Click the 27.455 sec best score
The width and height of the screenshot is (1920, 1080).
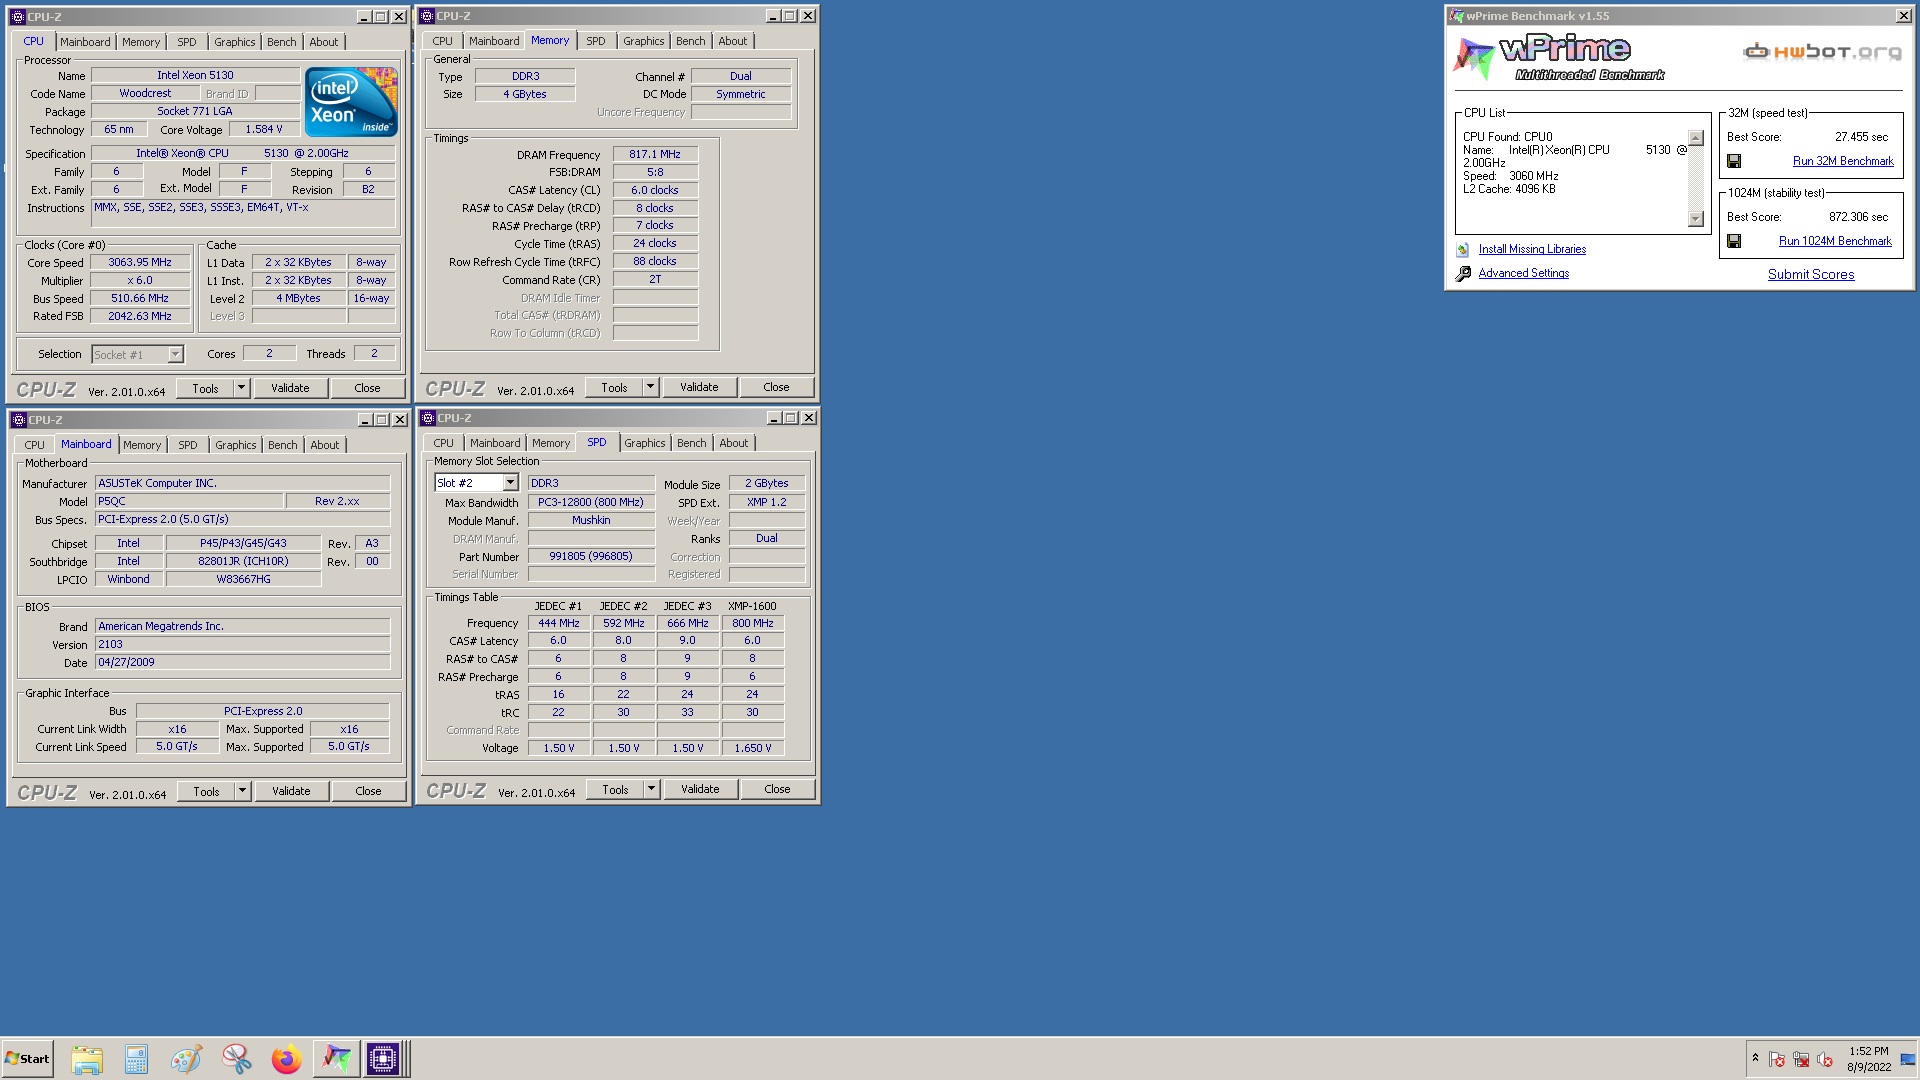1861,137
